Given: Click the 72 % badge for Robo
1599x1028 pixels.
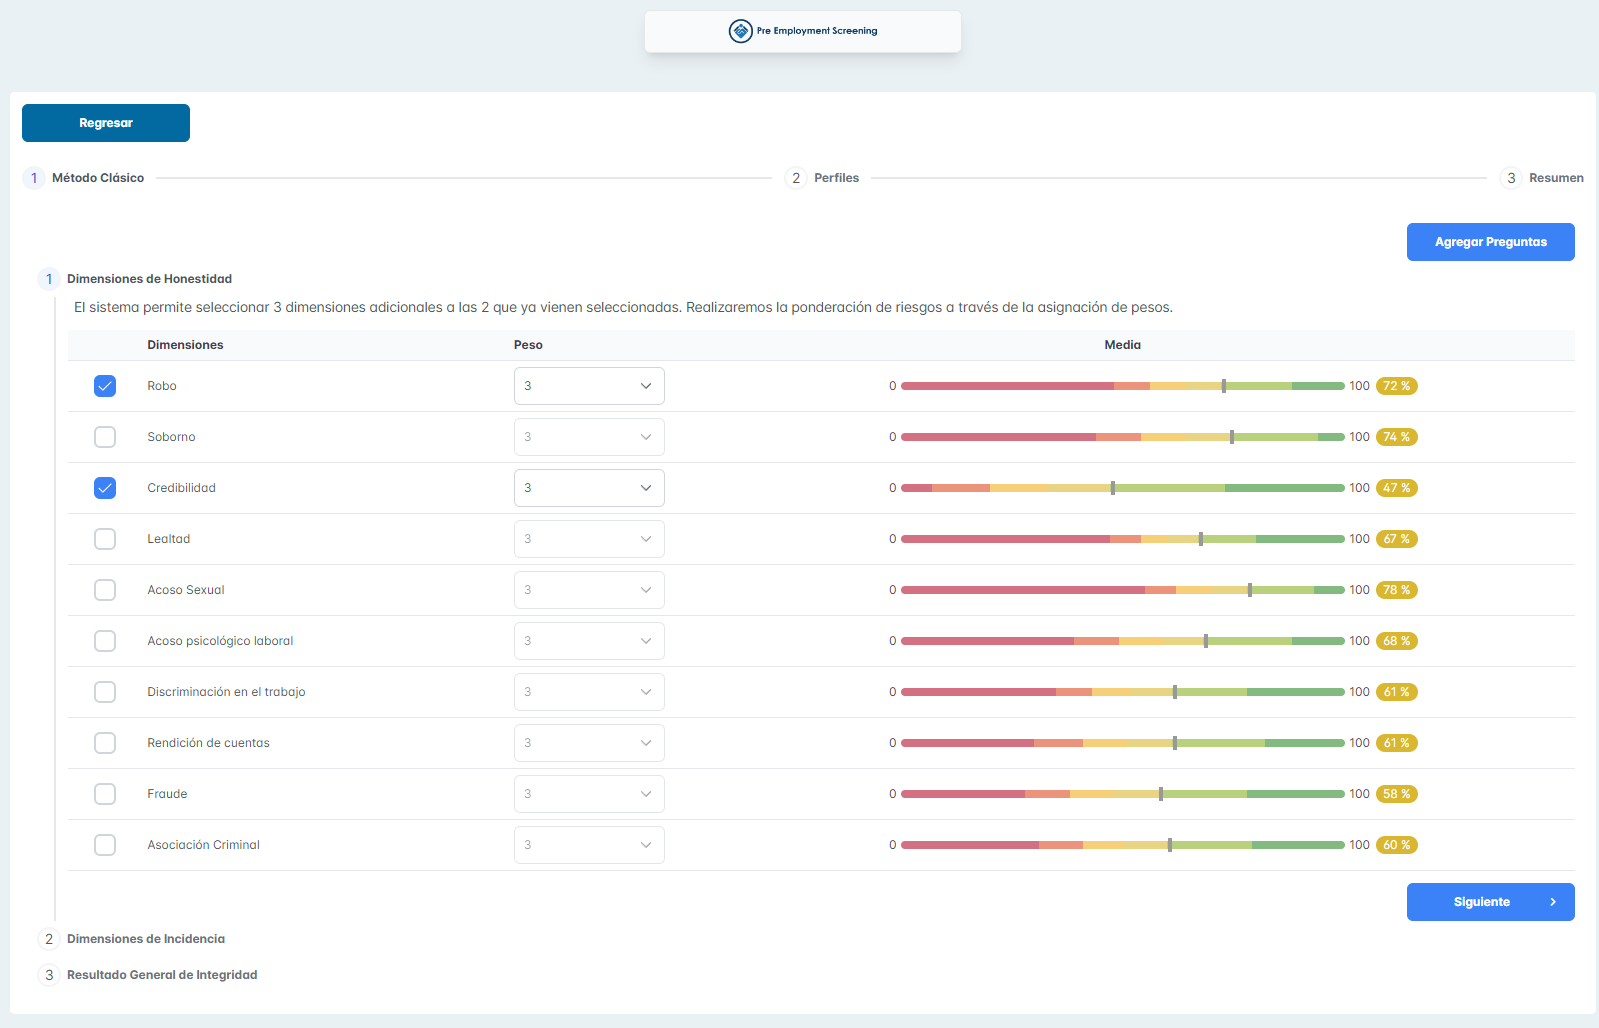Looking at the screenshot, I should [1396, 386].
